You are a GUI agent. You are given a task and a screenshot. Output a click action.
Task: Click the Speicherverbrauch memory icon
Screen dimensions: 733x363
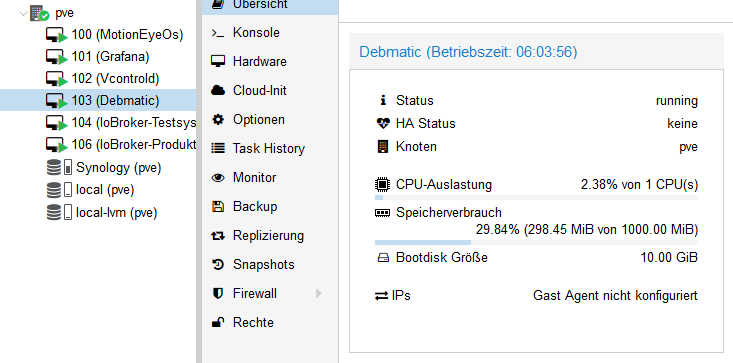point(383,213)
